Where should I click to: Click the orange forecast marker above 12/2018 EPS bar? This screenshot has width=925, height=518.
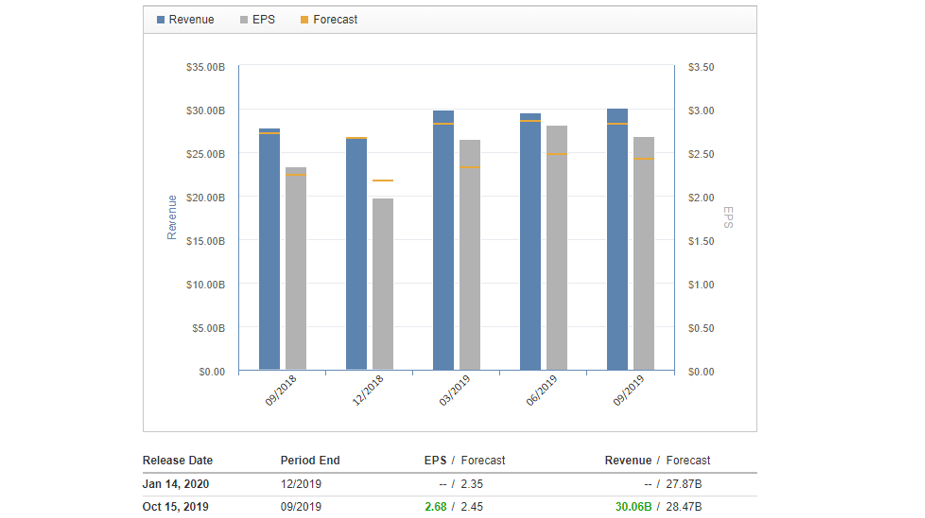(383, 181)
